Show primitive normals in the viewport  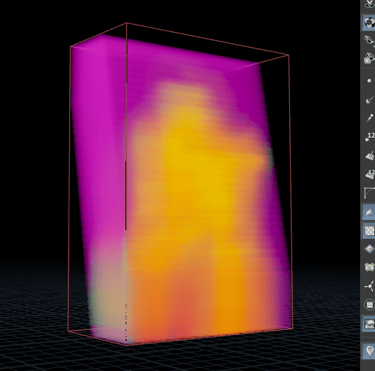[x=369, y=155]
